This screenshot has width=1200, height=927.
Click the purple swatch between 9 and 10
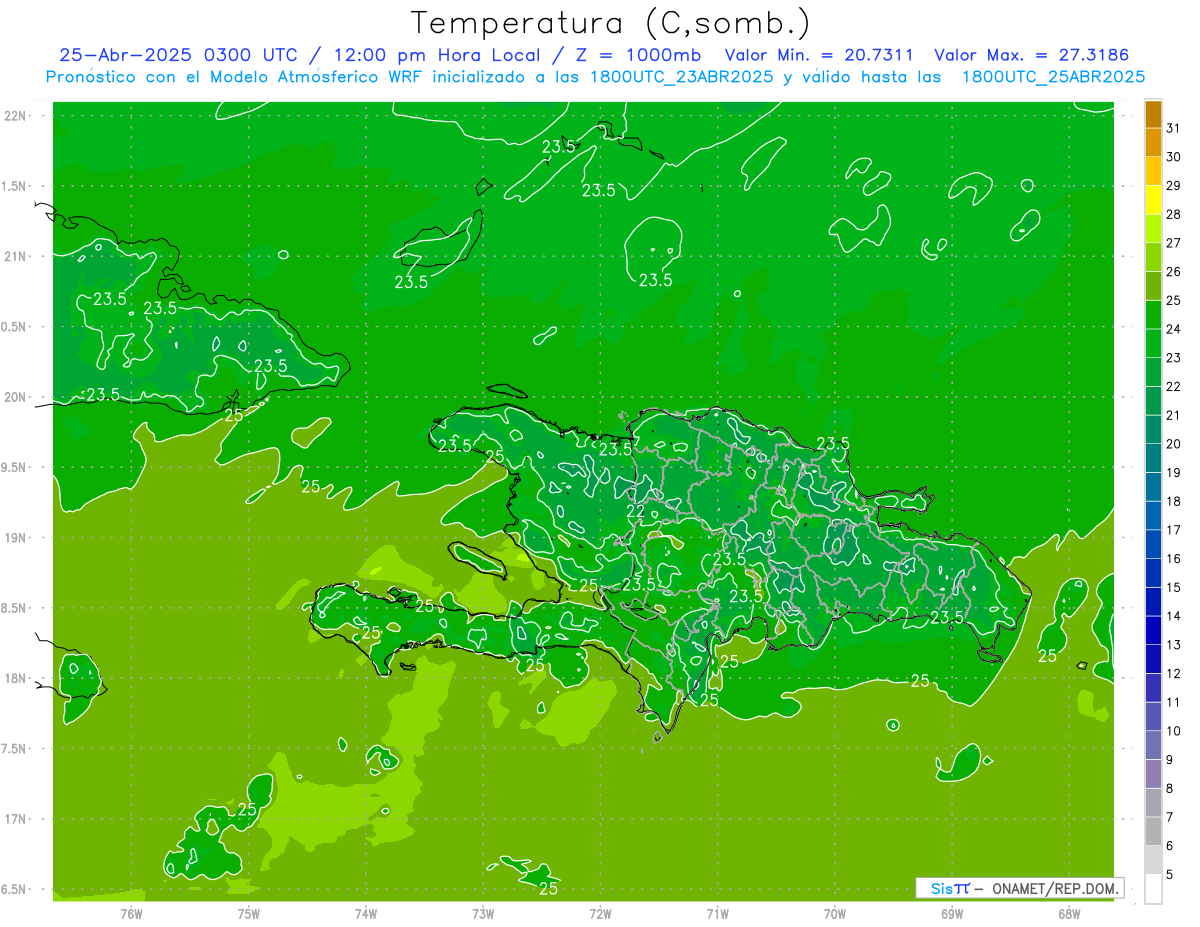click(x=1153, y=745)
